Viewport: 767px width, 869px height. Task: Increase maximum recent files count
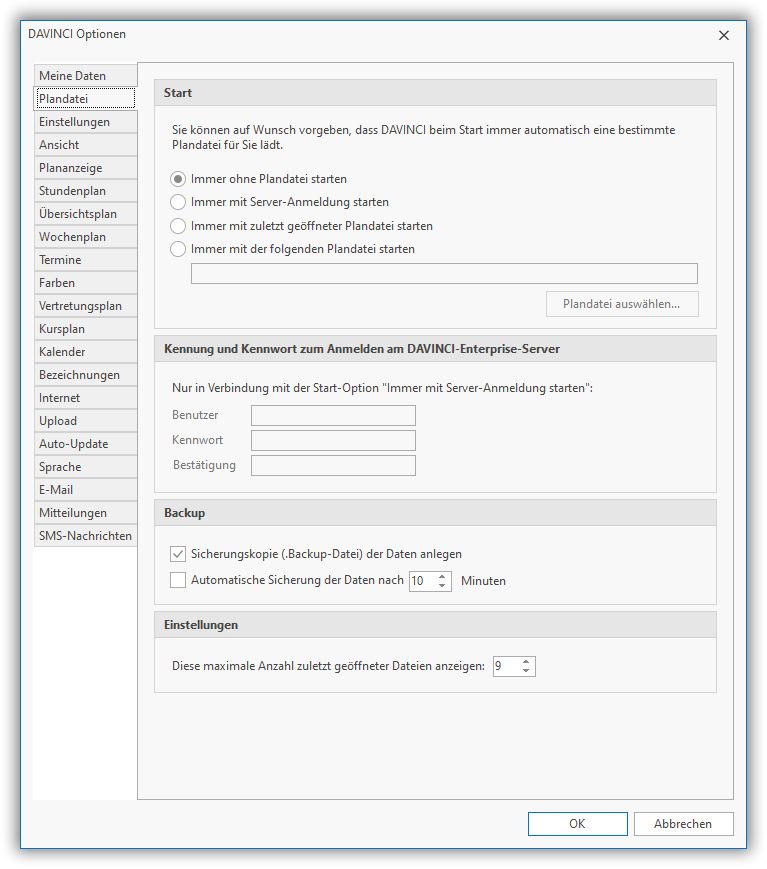[526, 661]
